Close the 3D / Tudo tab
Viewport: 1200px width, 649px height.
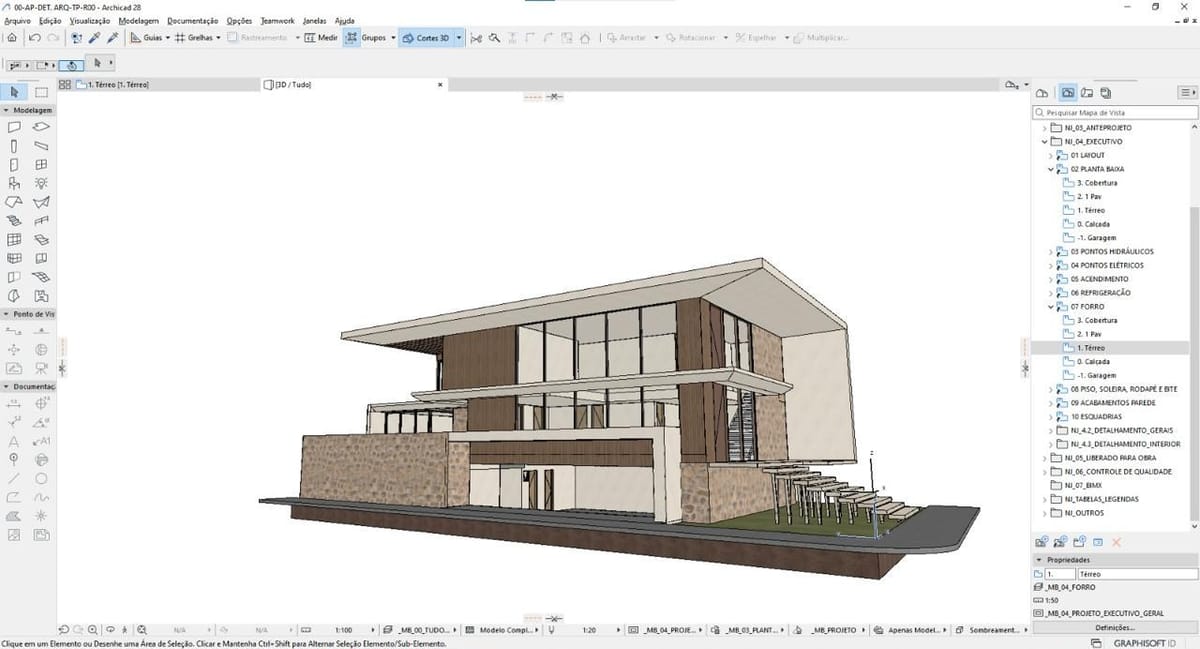coord(440,85)
